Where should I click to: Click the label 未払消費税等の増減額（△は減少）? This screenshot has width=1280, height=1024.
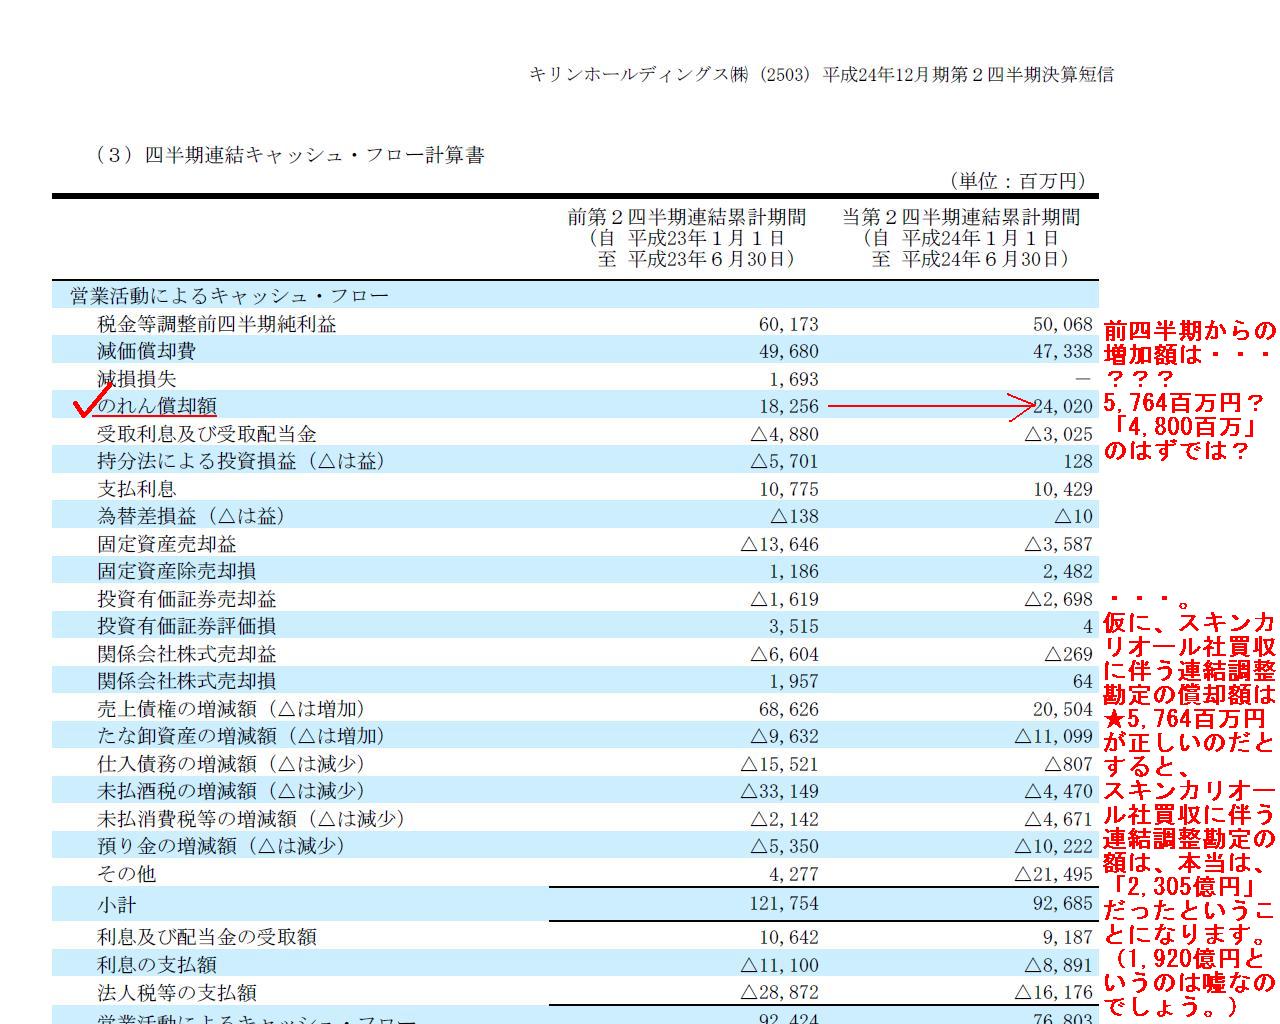point(252,819)
